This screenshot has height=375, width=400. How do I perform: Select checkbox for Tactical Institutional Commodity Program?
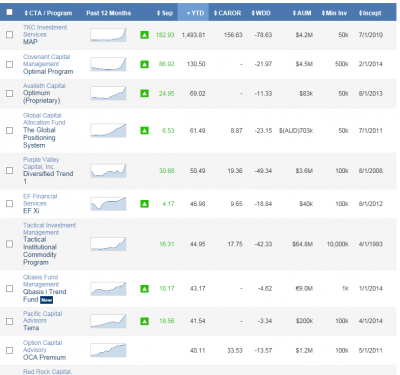point(10,244)
